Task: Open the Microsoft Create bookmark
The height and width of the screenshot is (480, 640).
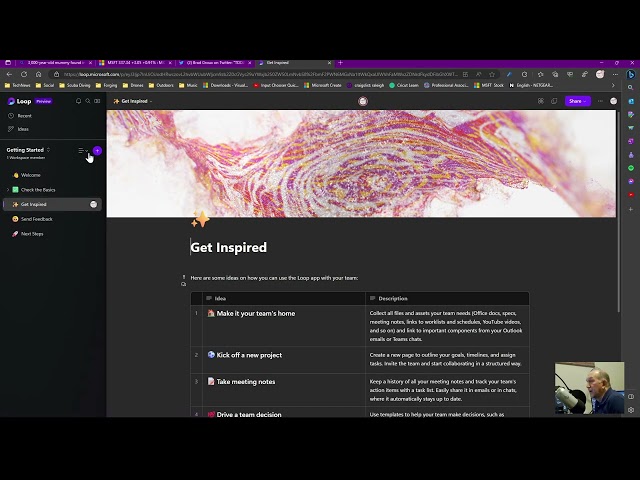Action: click(323, 85)
